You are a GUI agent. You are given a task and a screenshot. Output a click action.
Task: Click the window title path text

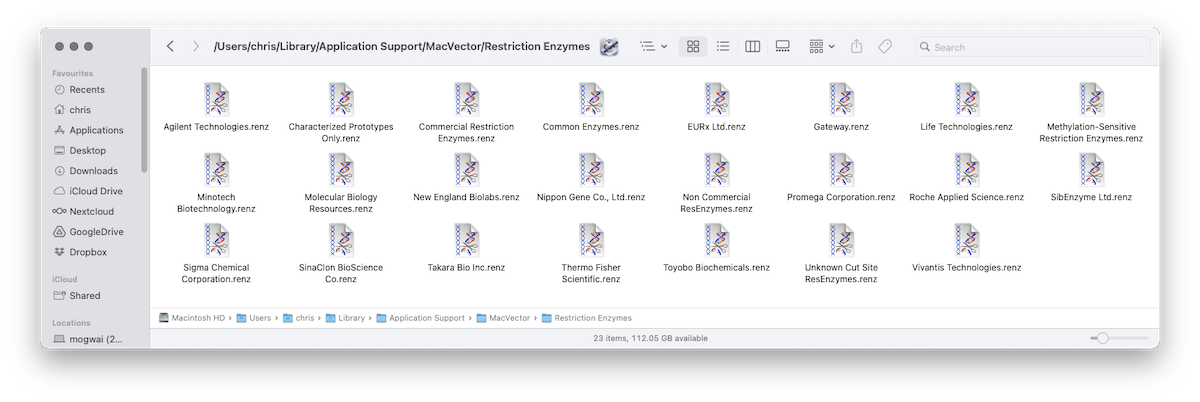click(x=402, y=47)
